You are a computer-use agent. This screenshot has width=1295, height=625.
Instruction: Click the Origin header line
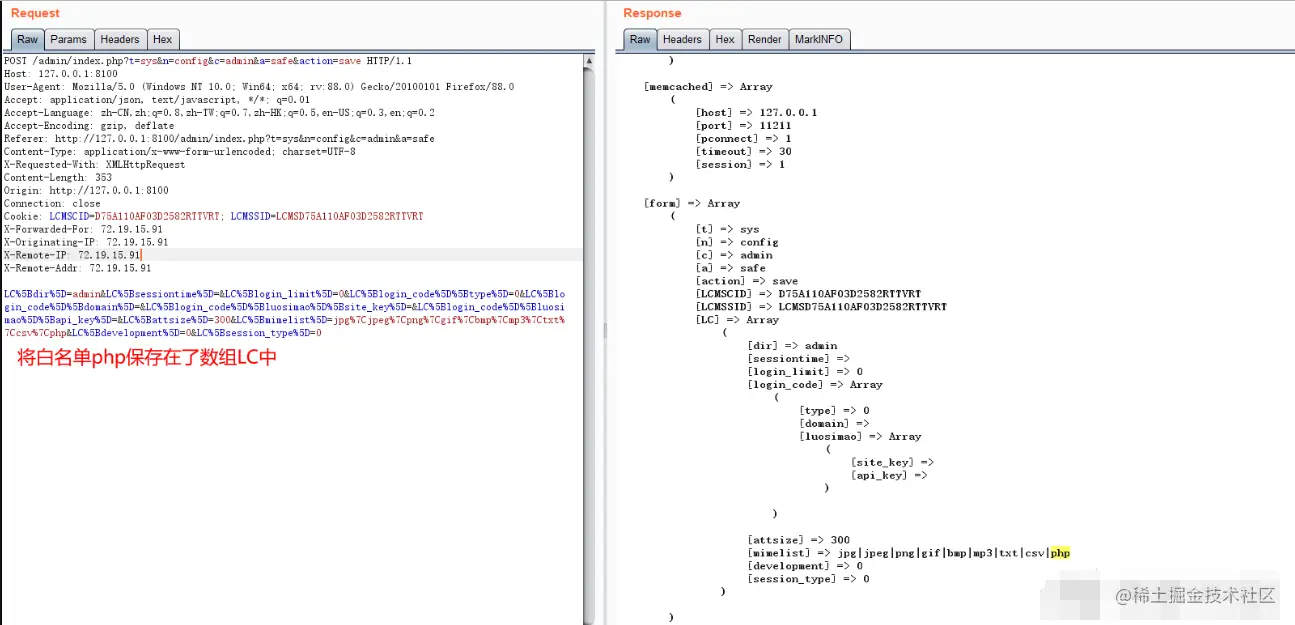[x=87, y=190]
